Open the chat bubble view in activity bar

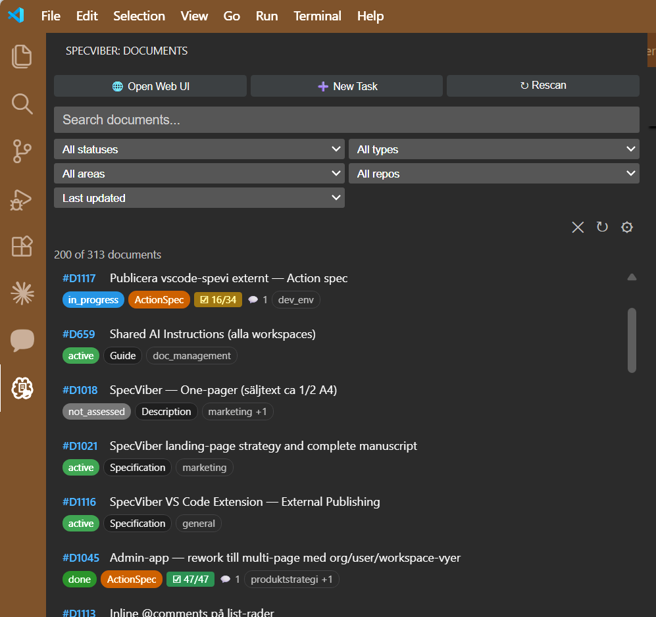point(22,340)
